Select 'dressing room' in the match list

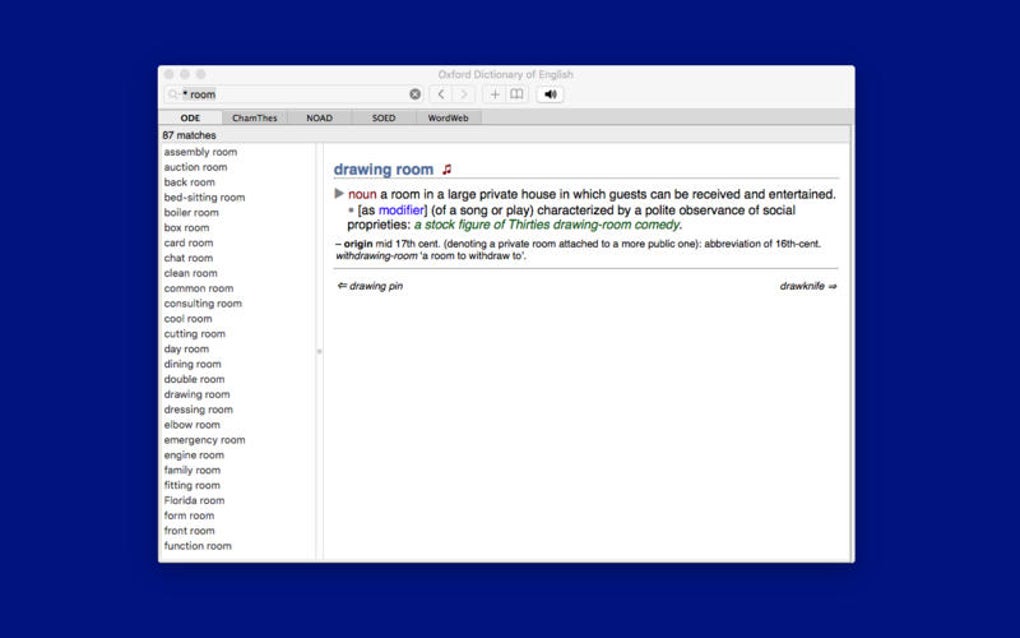198,409
